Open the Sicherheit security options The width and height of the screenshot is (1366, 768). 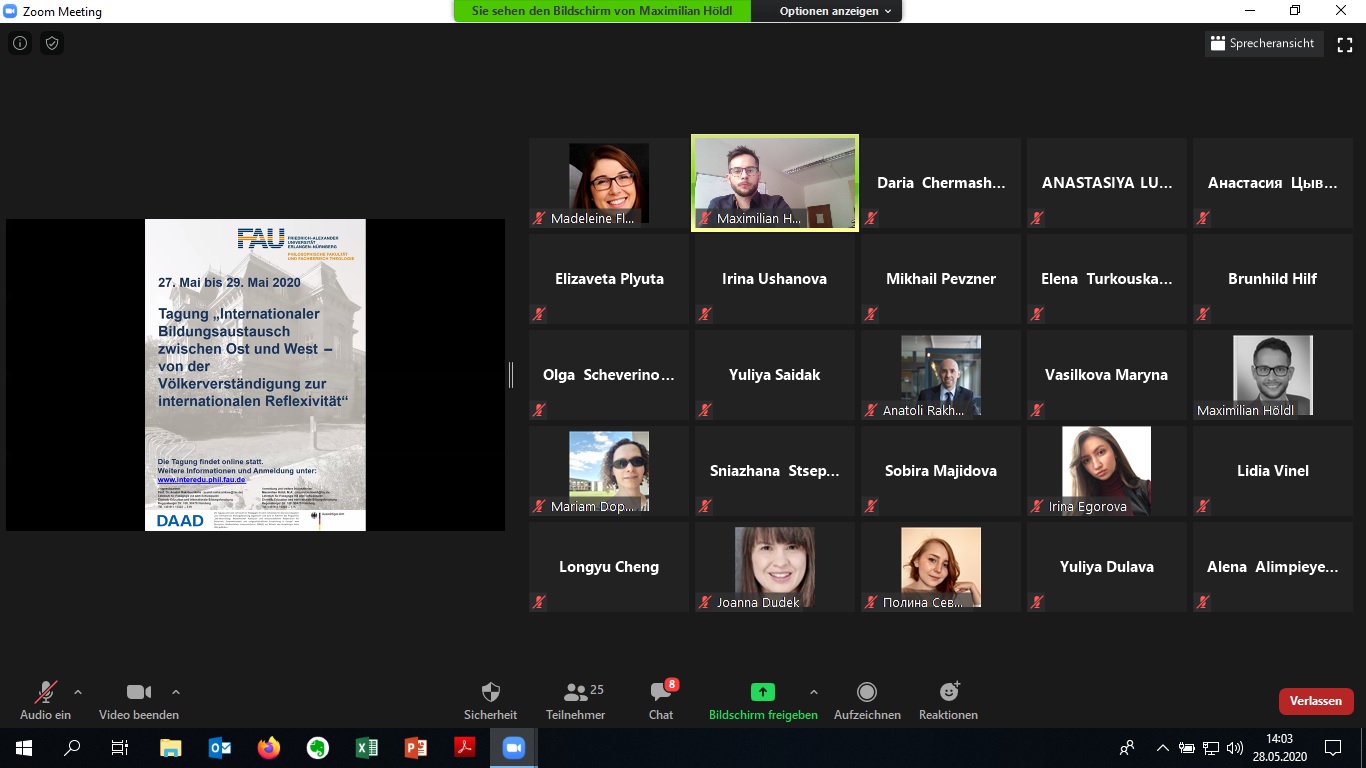pos(490,700)
